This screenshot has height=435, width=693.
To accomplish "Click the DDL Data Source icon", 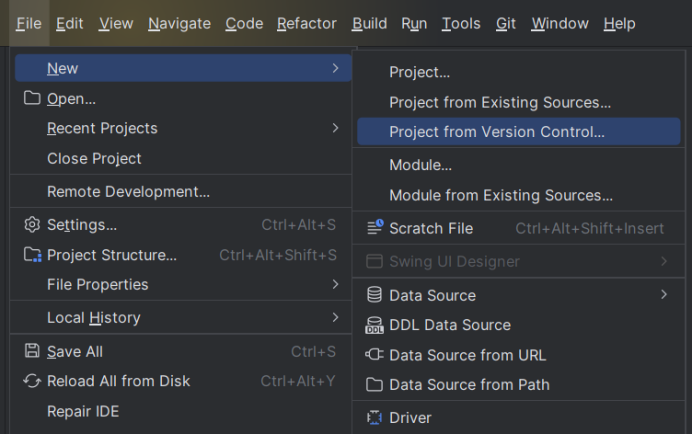I will [375, 325].
